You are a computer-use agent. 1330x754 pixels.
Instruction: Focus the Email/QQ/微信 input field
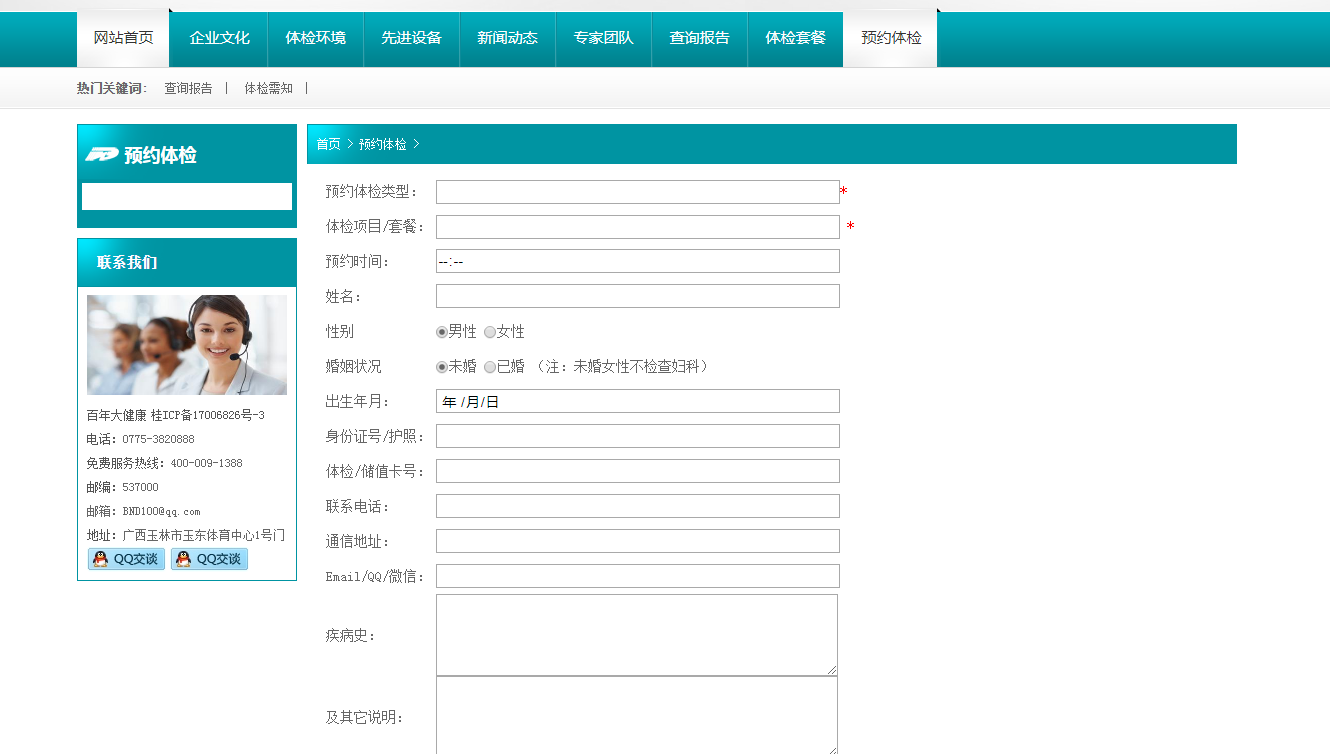(637, 576)
